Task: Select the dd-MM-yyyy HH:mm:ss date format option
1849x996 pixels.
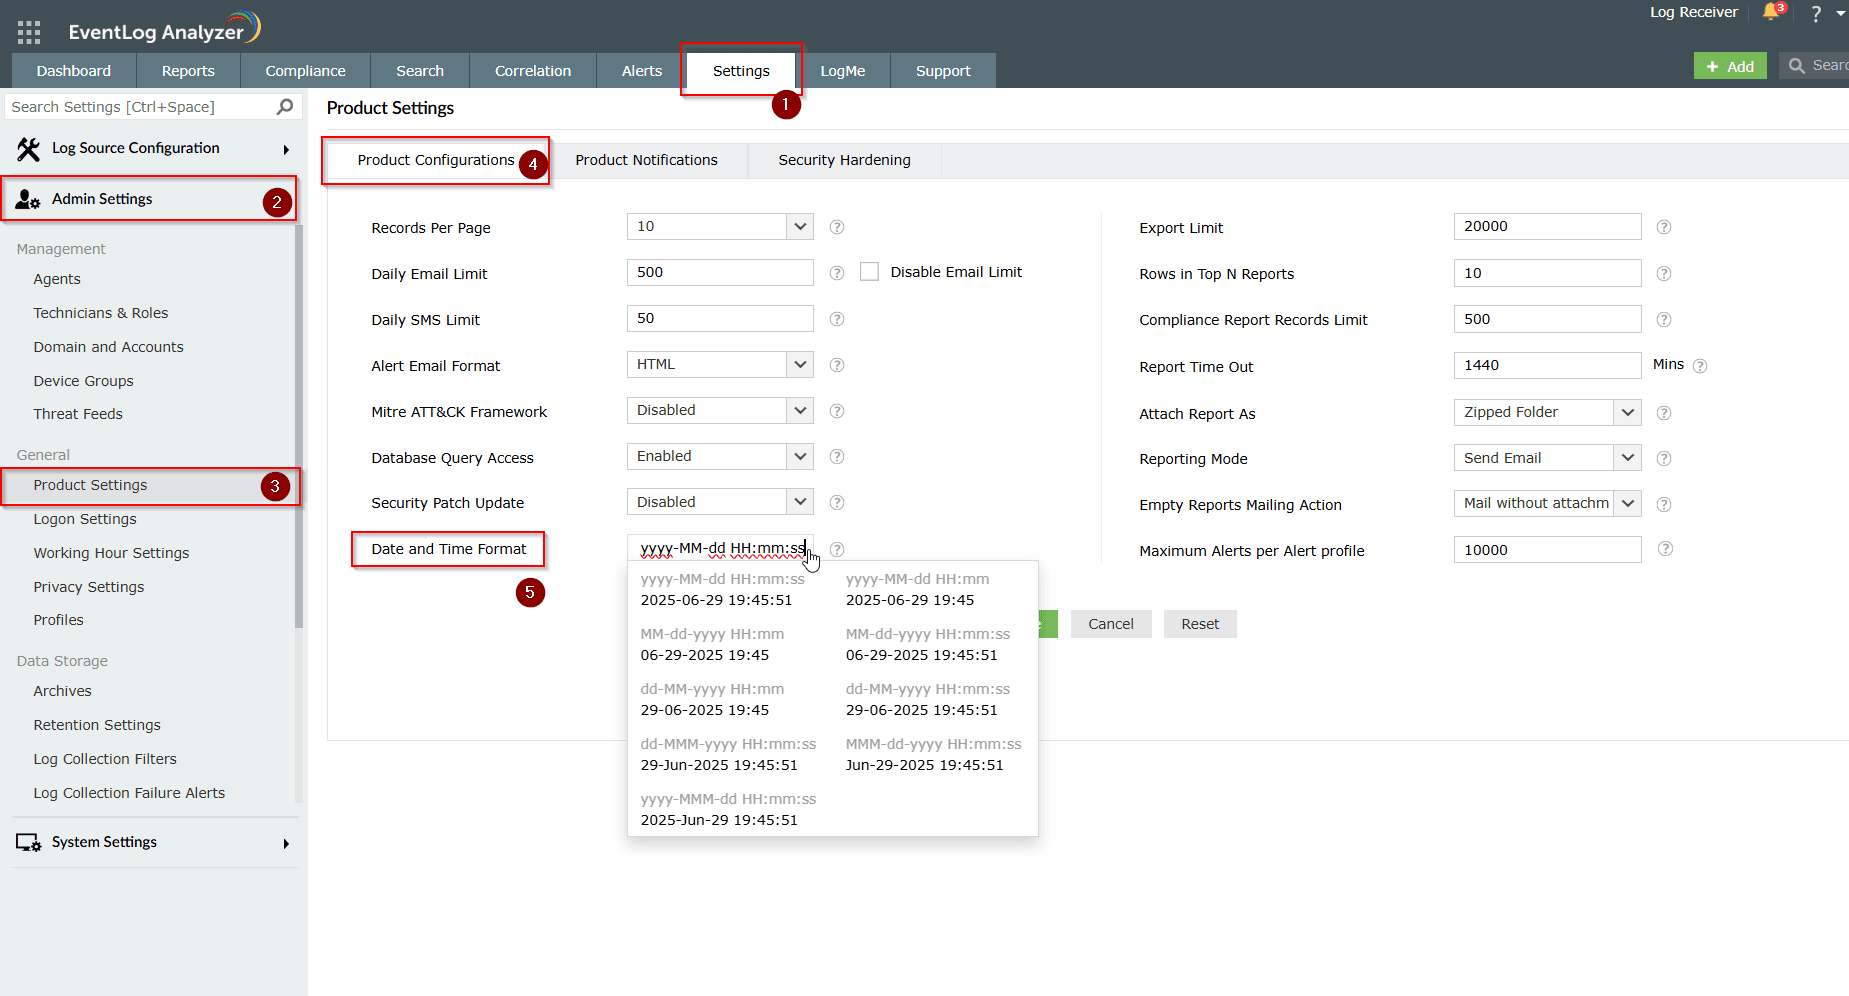Action: tap(928, 700)
